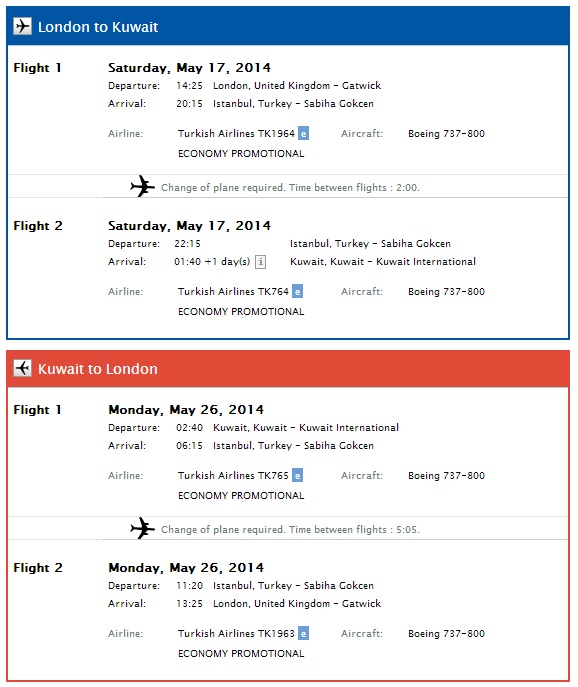Click the e-ticket icon beside TK1963
This screenshot has width=578, height=687.
click(303, 633)
